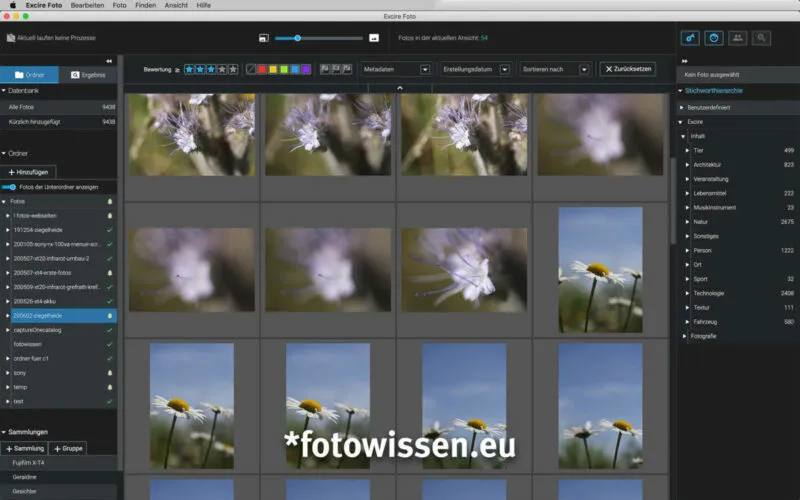Adjust the thumbnail size slider
The image size is (800, 500).
pos(297,38)
